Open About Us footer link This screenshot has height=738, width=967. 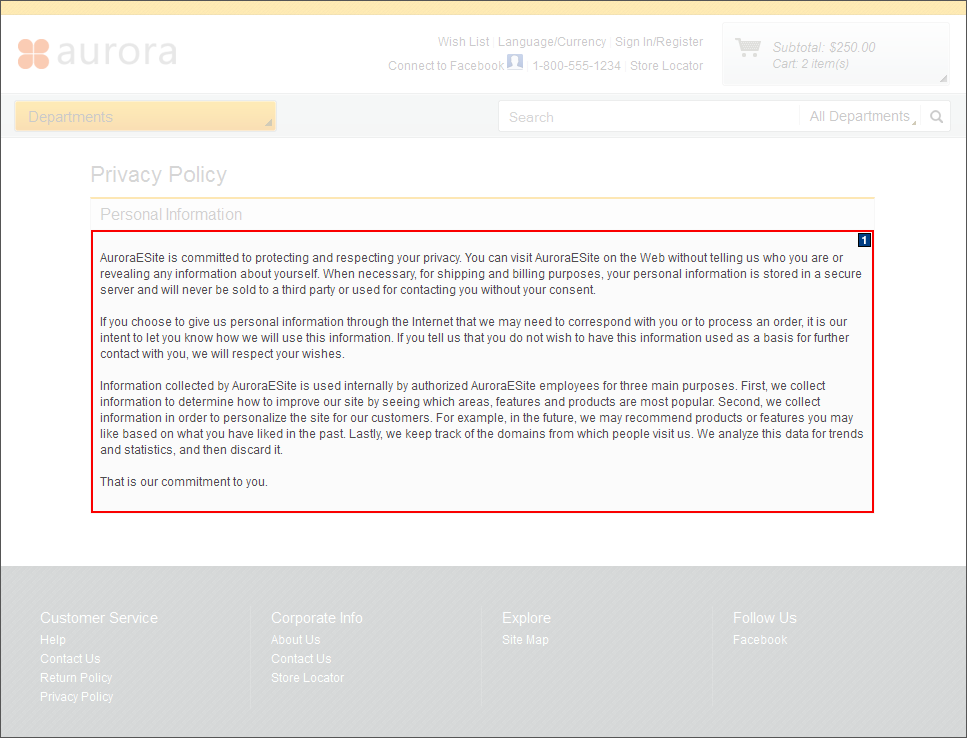click(295, 640)
